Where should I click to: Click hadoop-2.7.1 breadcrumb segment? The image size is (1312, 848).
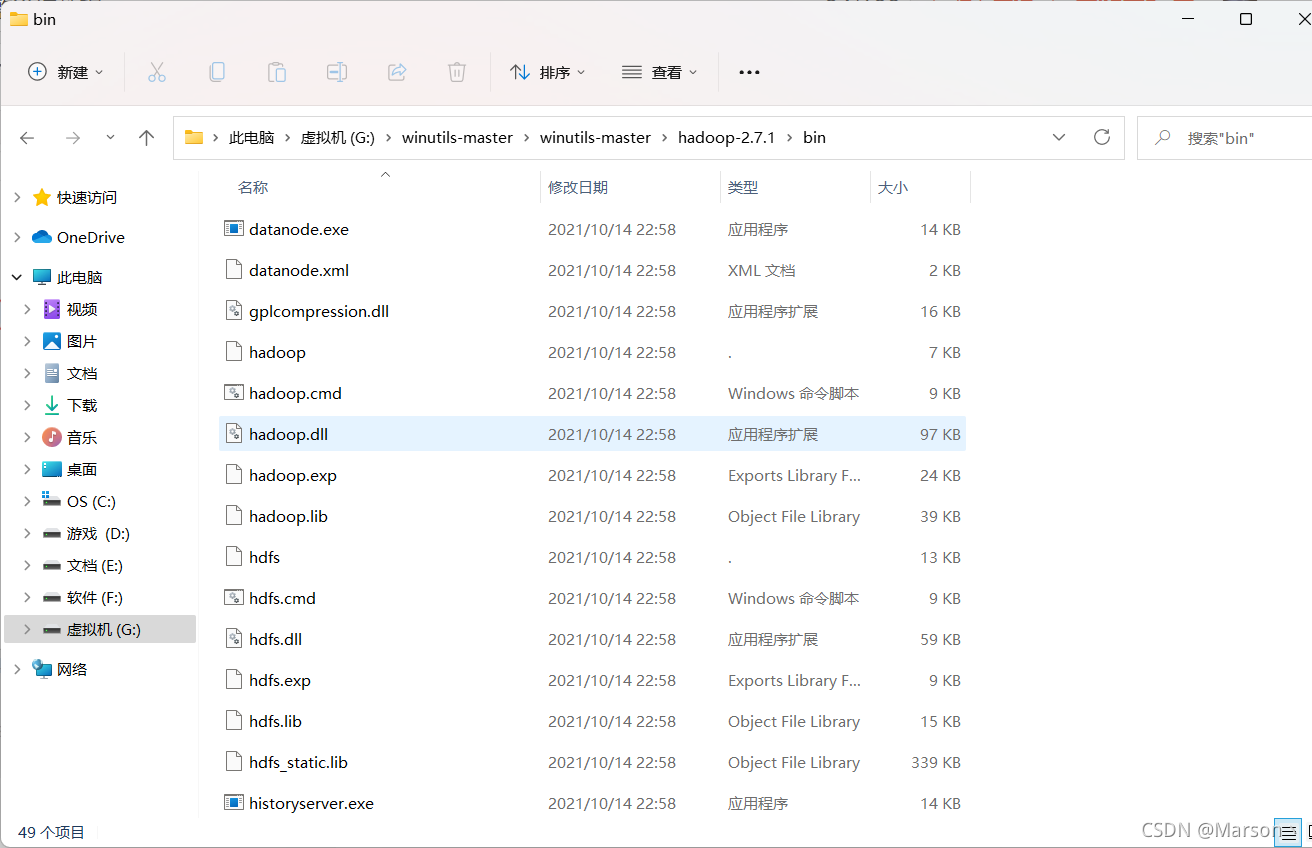(x=726, y=138)
